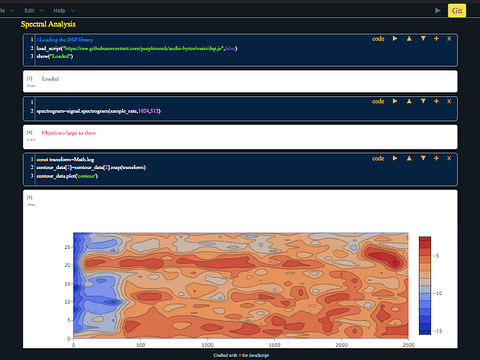Image resolution: width=480 pixels, height=360 pixels.
Task: Add a cell below the contour plot cell
Action: (436, 158)
